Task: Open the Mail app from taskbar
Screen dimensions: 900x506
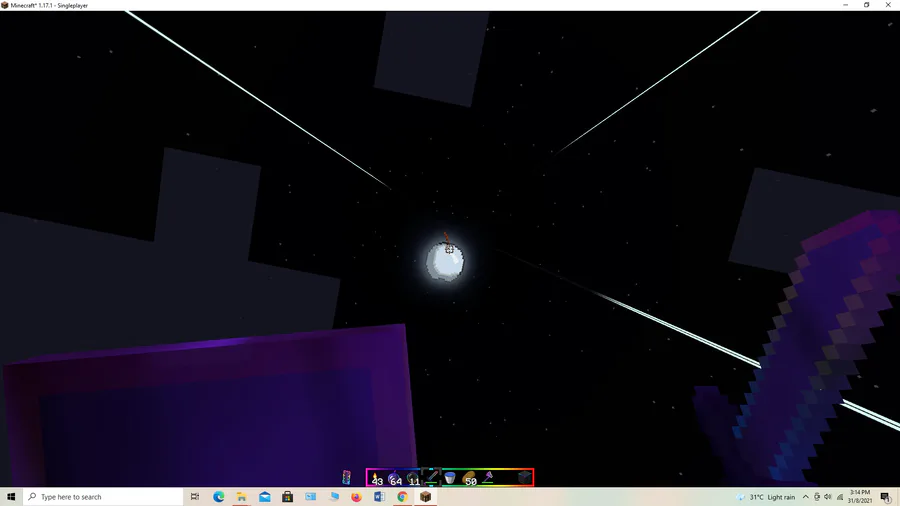Action: click(x=265, y=497)
